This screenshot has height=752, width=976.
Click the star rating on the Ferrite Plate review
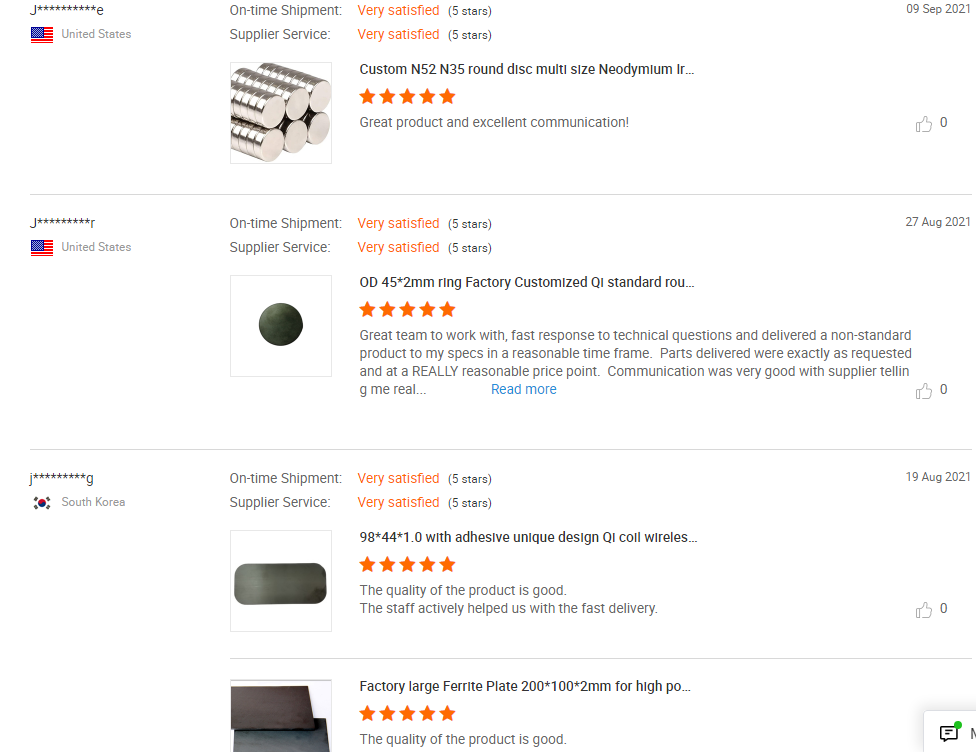click(x=407, y=714)
